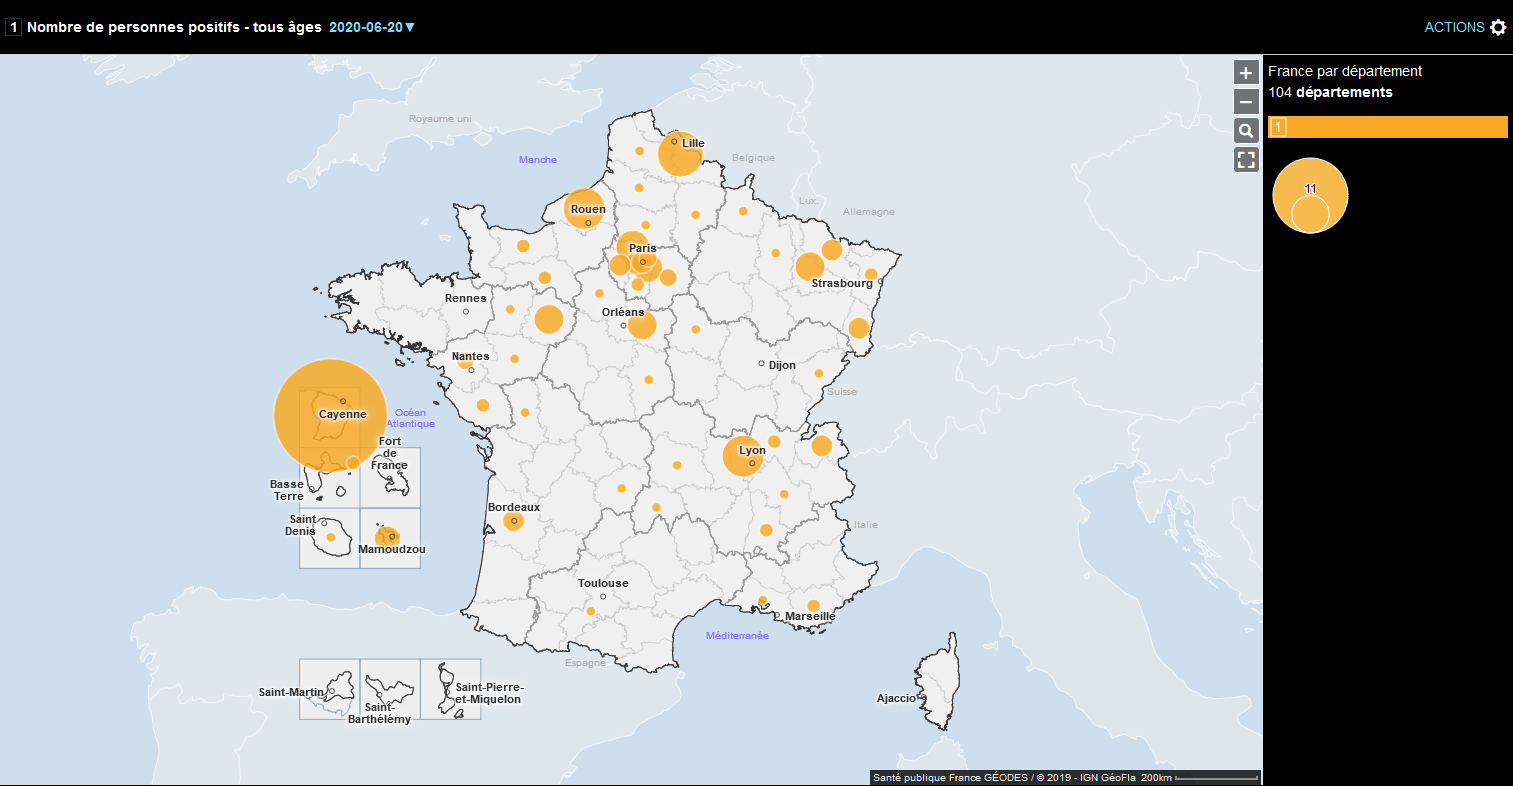Click the Bordeaux bubble marker
1513x786 pixels.
[513, 520]
